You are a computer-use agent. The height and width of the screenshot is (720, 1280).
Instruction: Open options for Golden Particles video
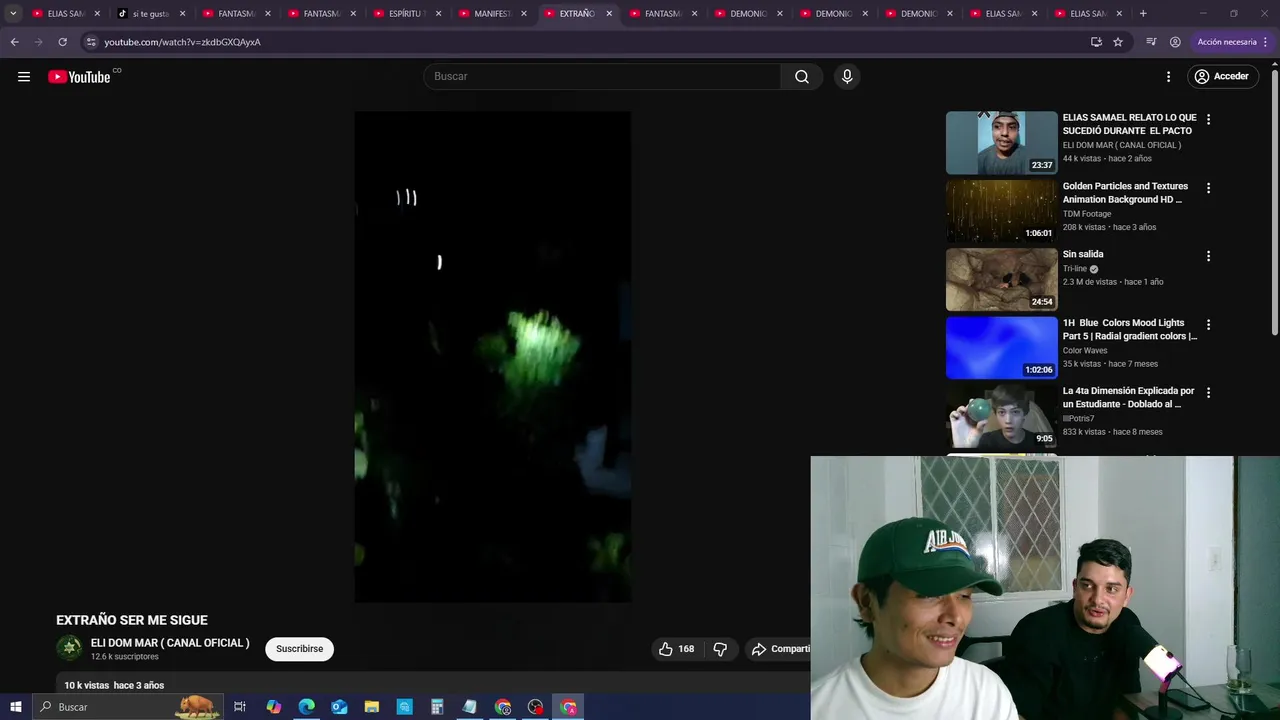[x=1208, y=188]
